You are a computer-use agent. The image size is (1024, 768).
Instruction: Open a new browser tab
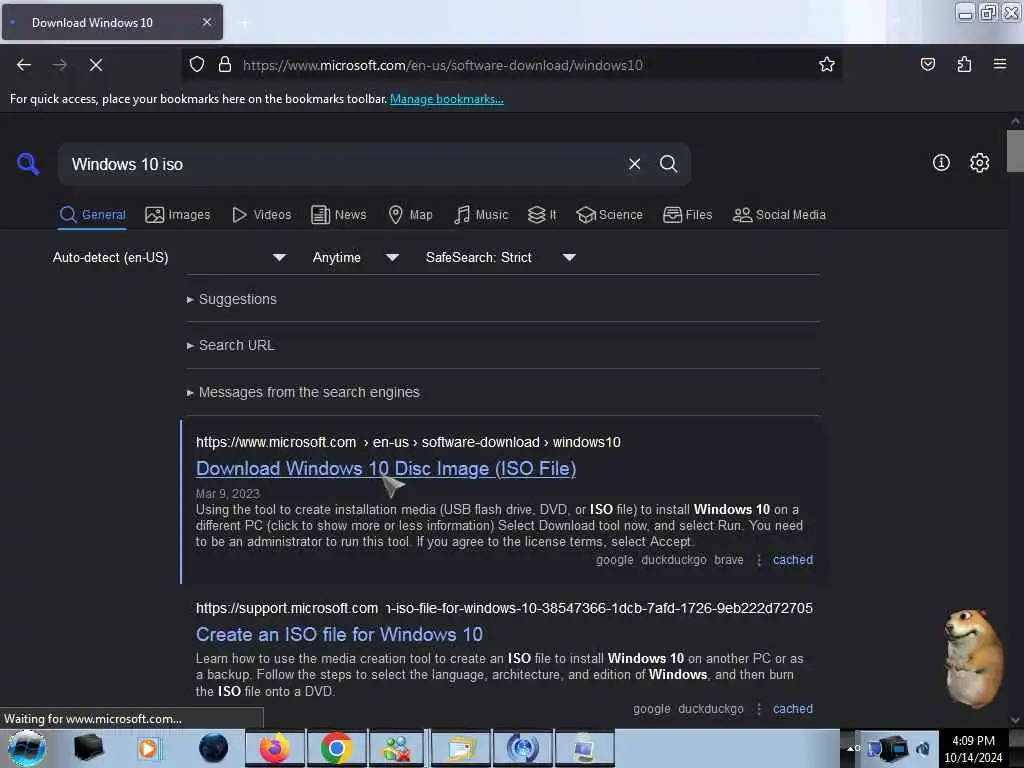click(x=245, y=22)
